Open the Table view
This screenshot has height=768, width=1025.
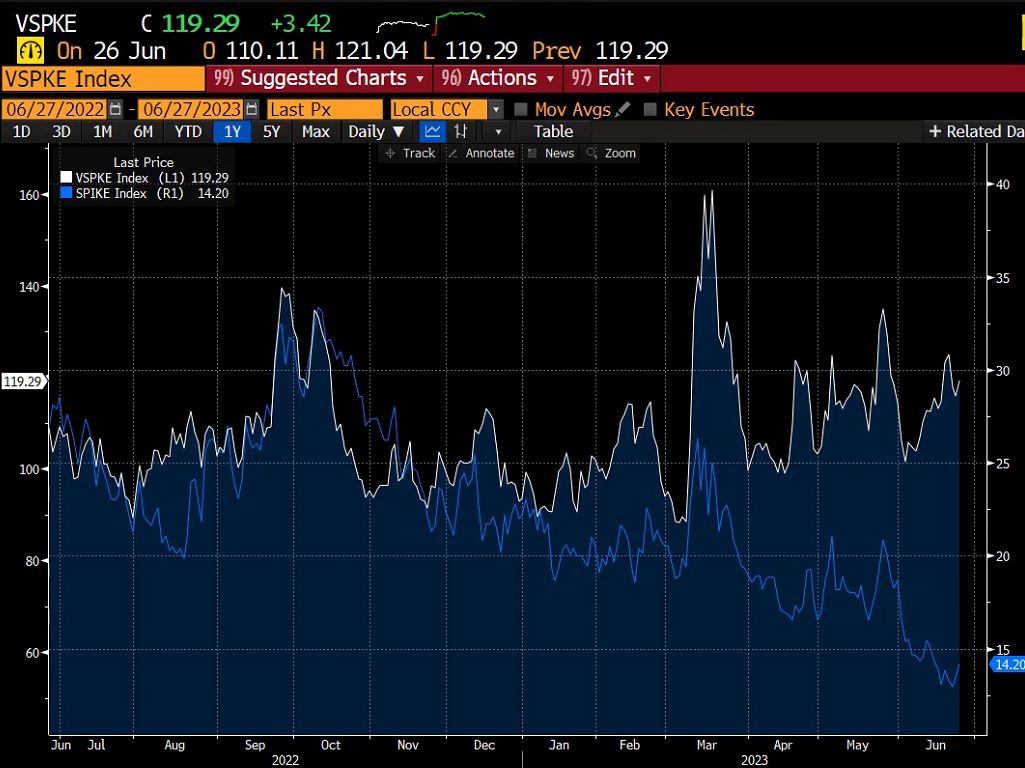pos(553,131)
